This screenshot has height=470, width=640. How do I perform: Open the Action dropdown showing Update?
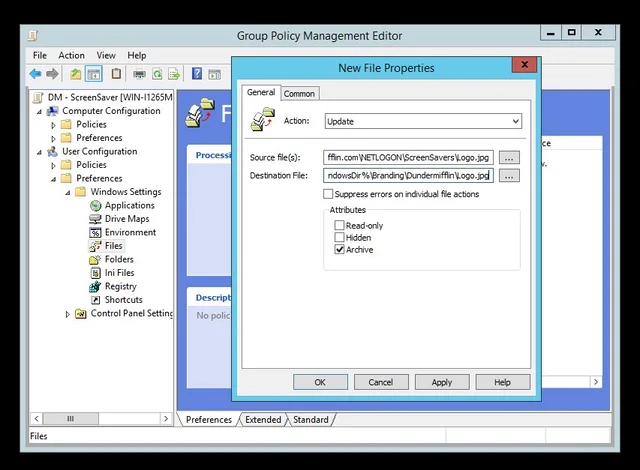[x=423, y=121]
